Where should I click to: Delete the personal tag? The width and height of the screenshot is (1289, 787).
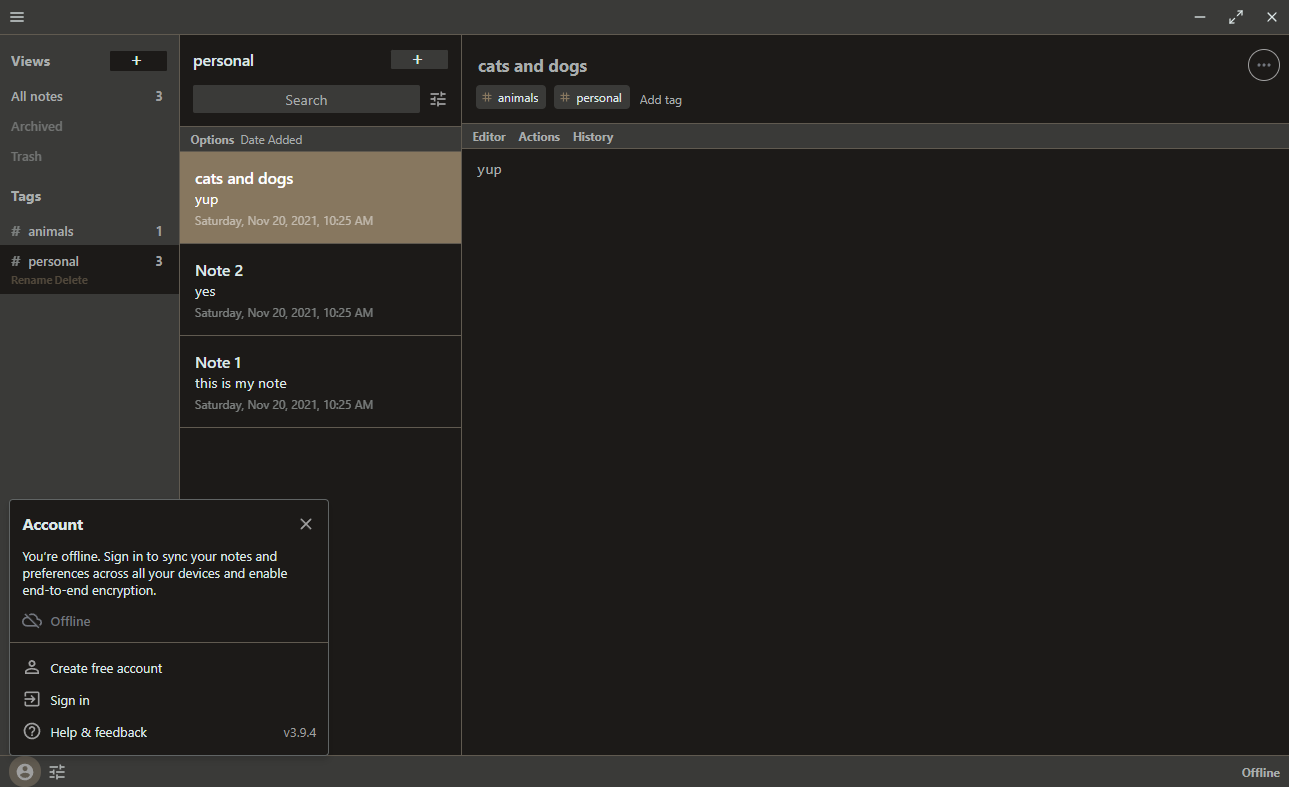[x=71, y=280]
